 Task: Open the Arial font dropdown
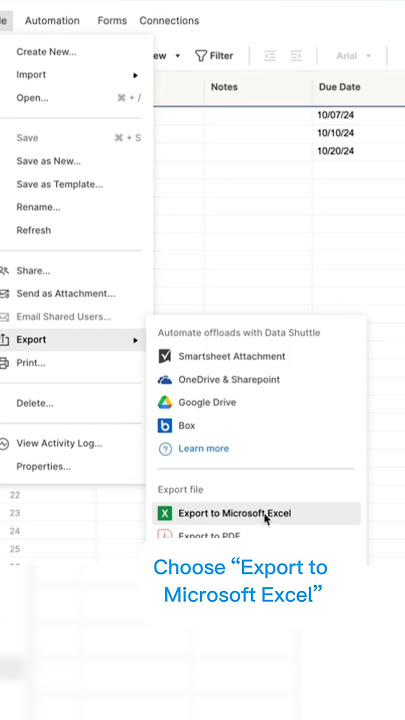[x=353, y=56]
